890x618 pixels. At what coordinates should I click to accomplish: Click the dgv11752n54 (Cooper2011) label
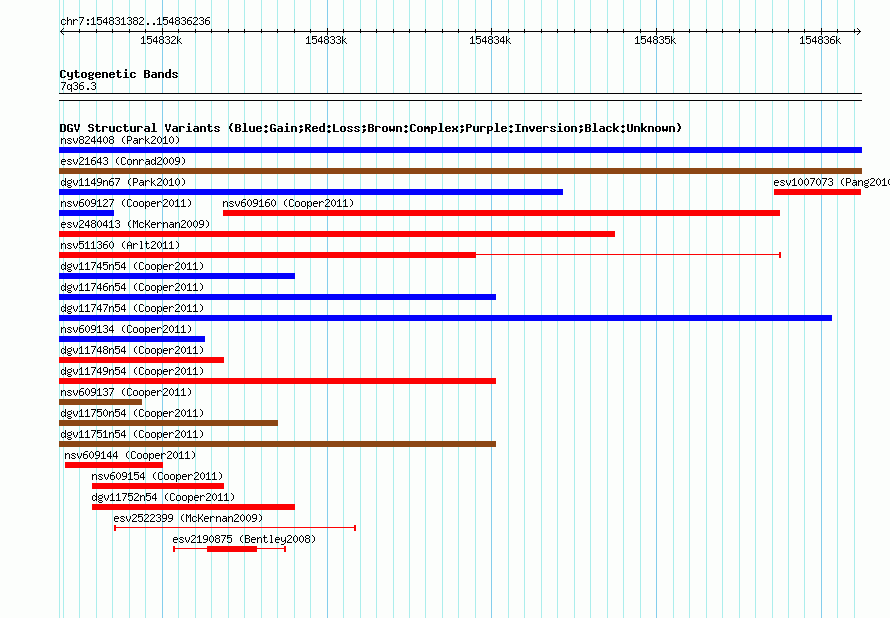pos(163,497)
